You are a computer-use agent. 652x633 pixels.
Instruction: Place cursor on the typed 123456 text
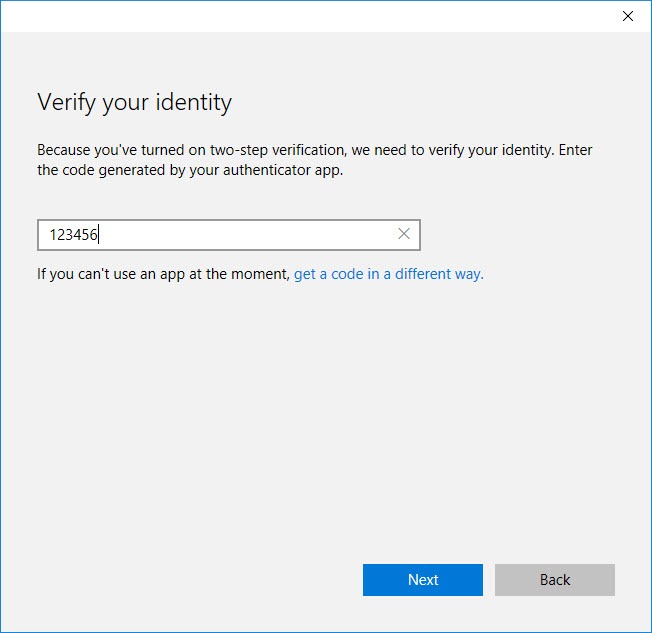73,235
